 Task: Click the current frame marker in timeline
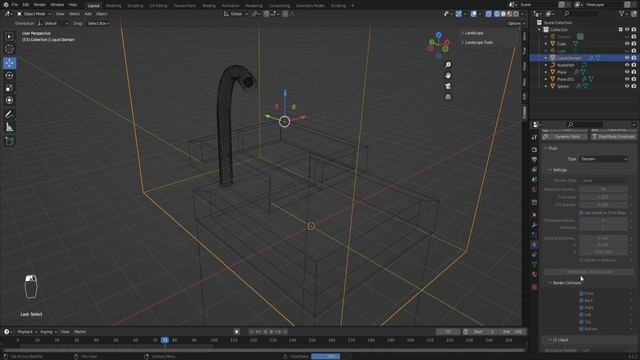[x=164, y=340]
